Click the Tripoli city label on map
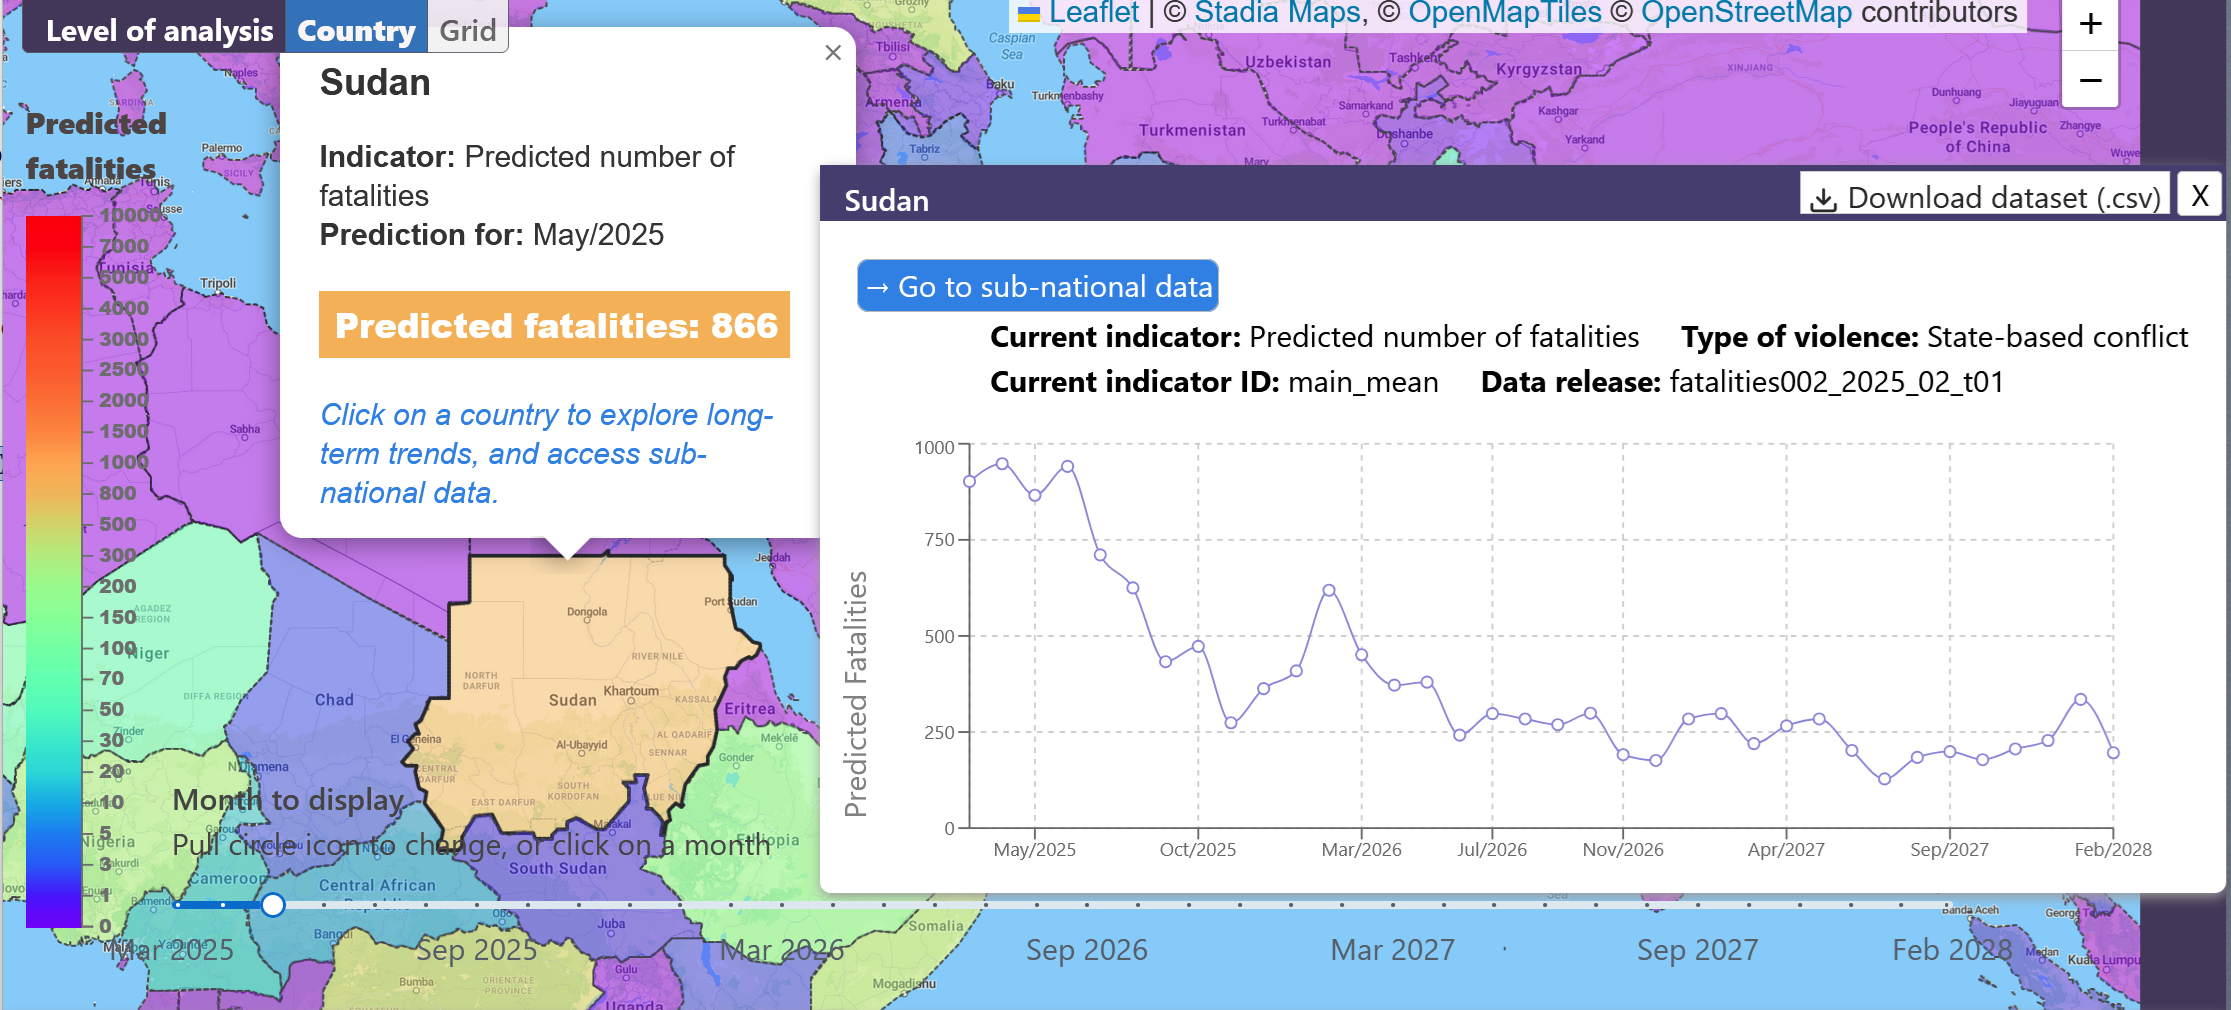This screenshot has height=1010, width=2231. click(218, 283)
